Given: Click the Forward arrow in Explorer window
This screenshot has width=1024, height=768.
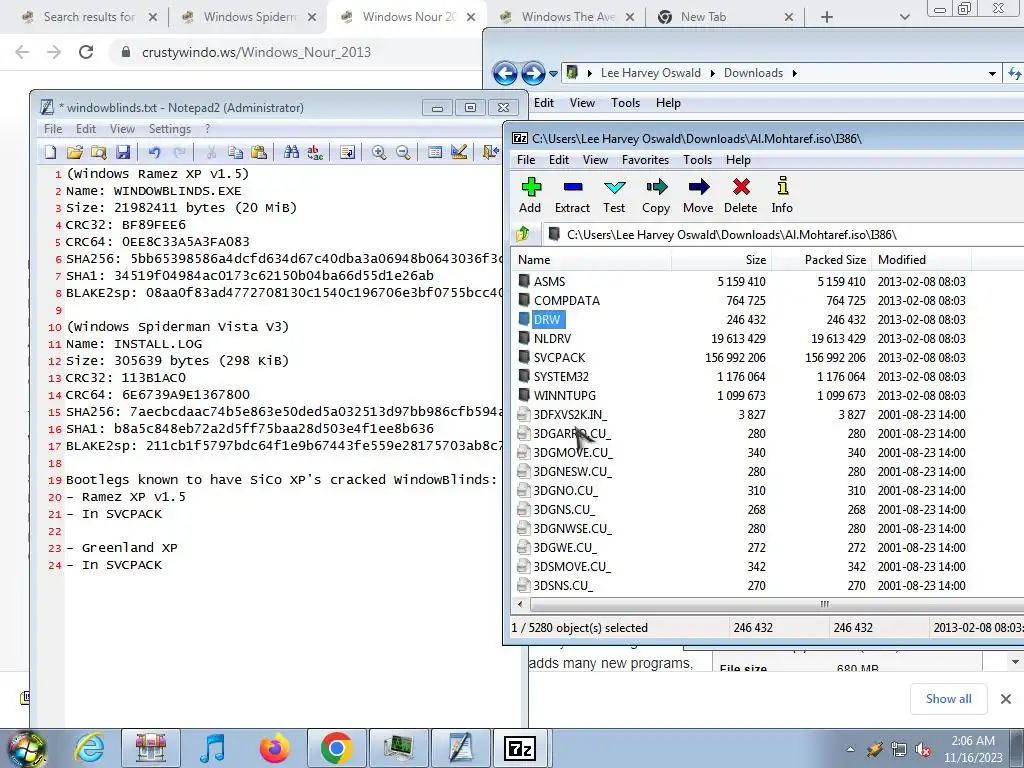Looking at the screenshot, I should pos(533,73).
